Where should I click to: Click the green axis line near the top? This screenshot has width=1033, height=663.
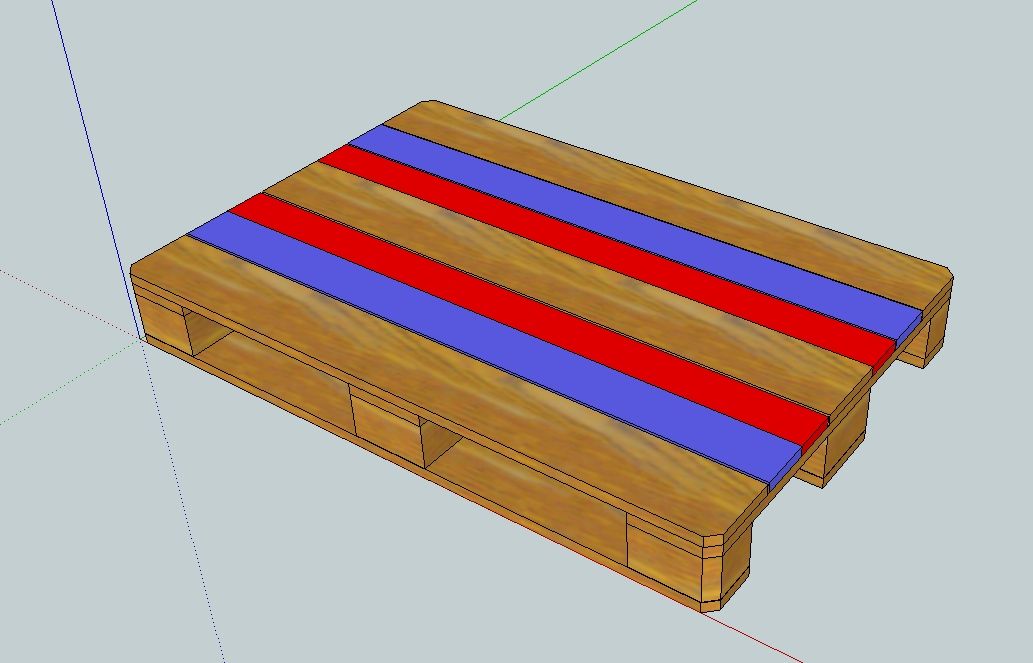tap(600, 55)
